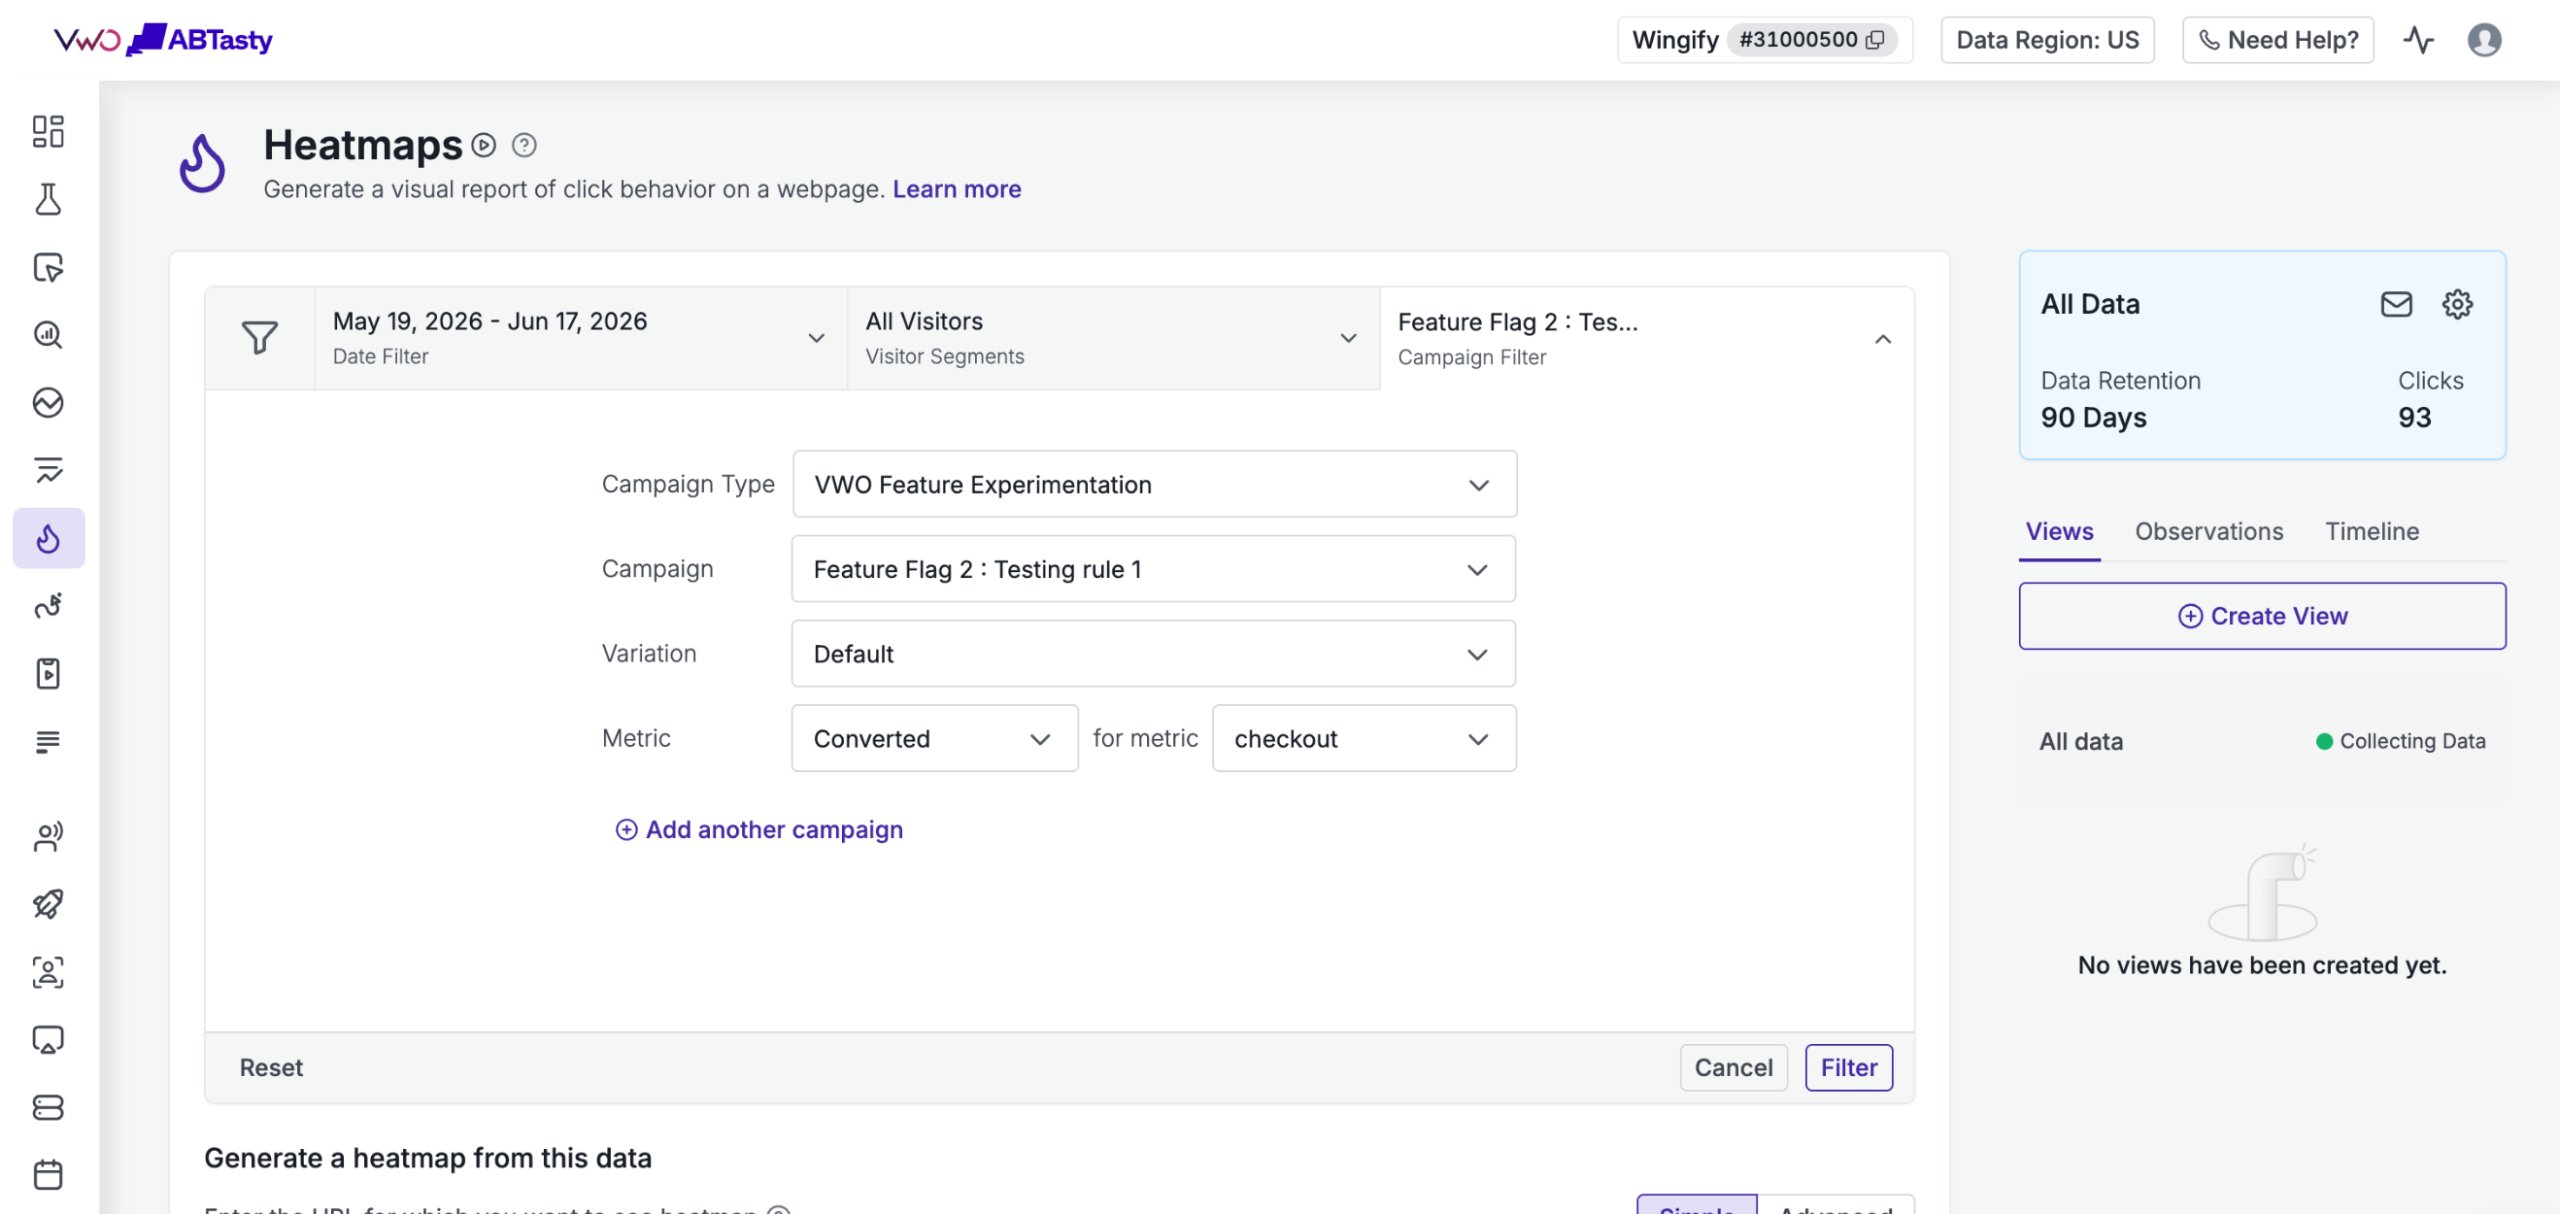Open the All Data settings gear

click(x=2457, y=304)
